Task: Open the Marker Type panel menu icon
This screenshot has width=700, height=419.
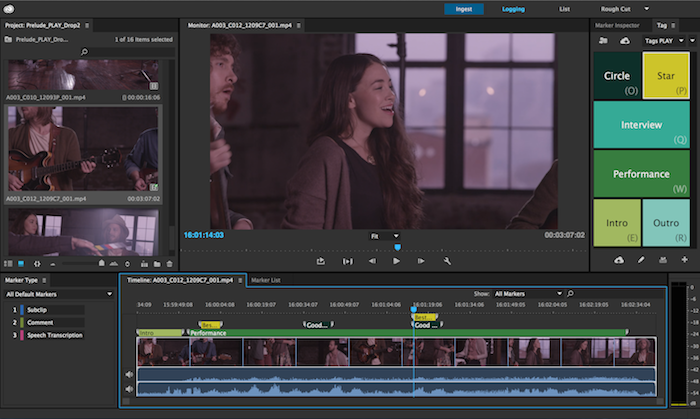Action: pyautogui.click(x=44, y=280)
